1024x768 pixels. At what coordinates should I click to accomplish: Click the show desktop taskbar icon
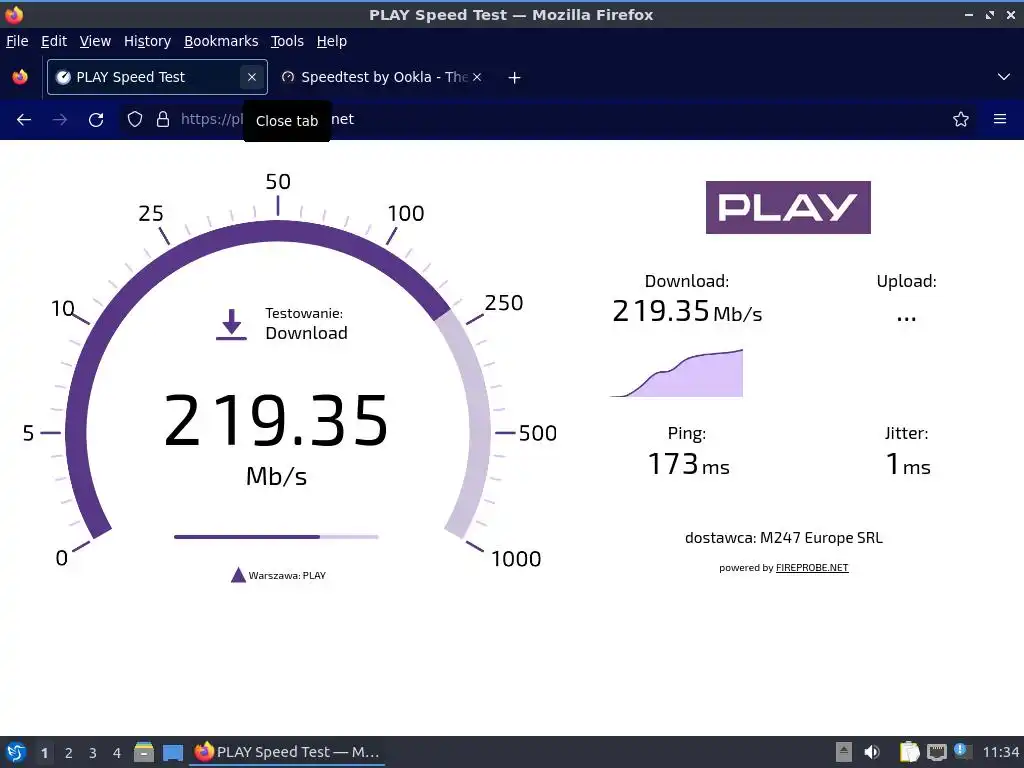(x=173, y=753)
